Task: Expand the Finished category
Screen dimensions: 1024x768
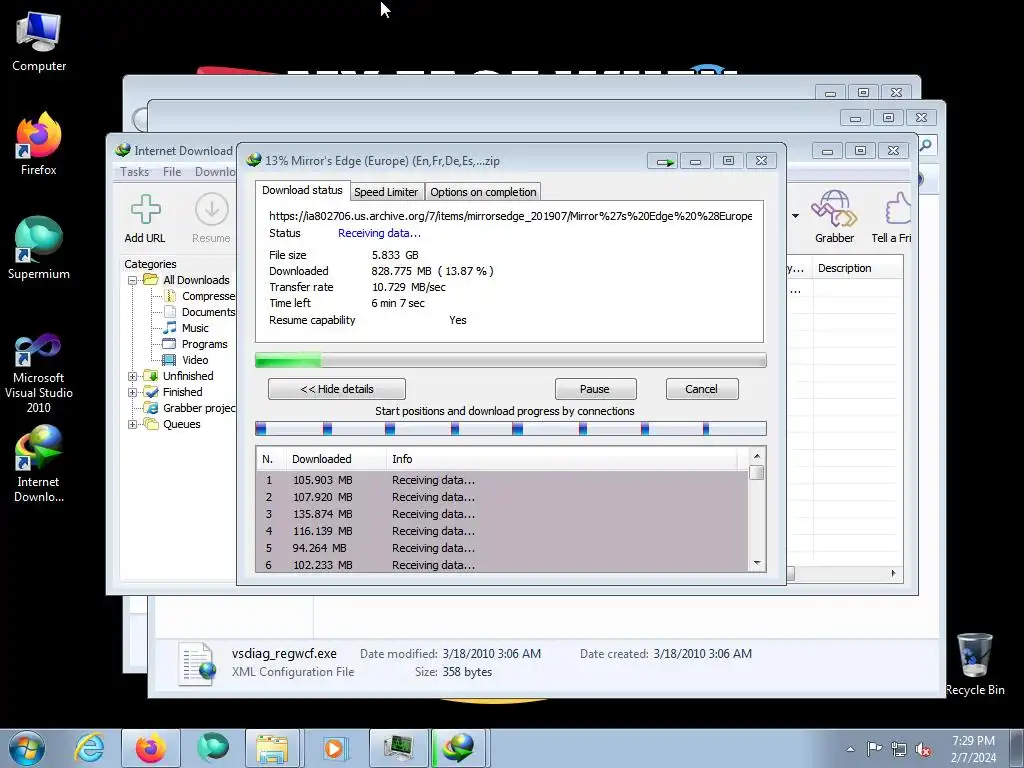Action: (133, 392)
